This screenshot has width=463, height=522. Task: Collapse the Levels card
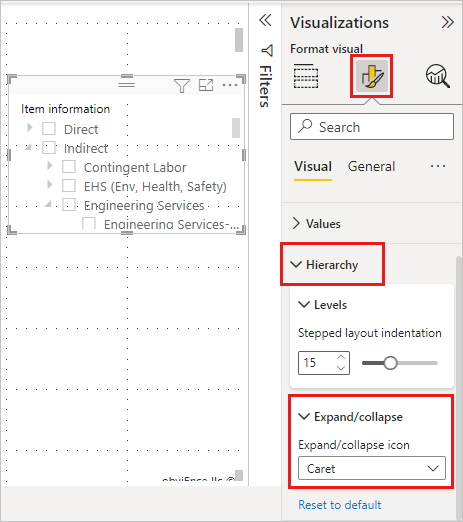click(x=304, y=304)
